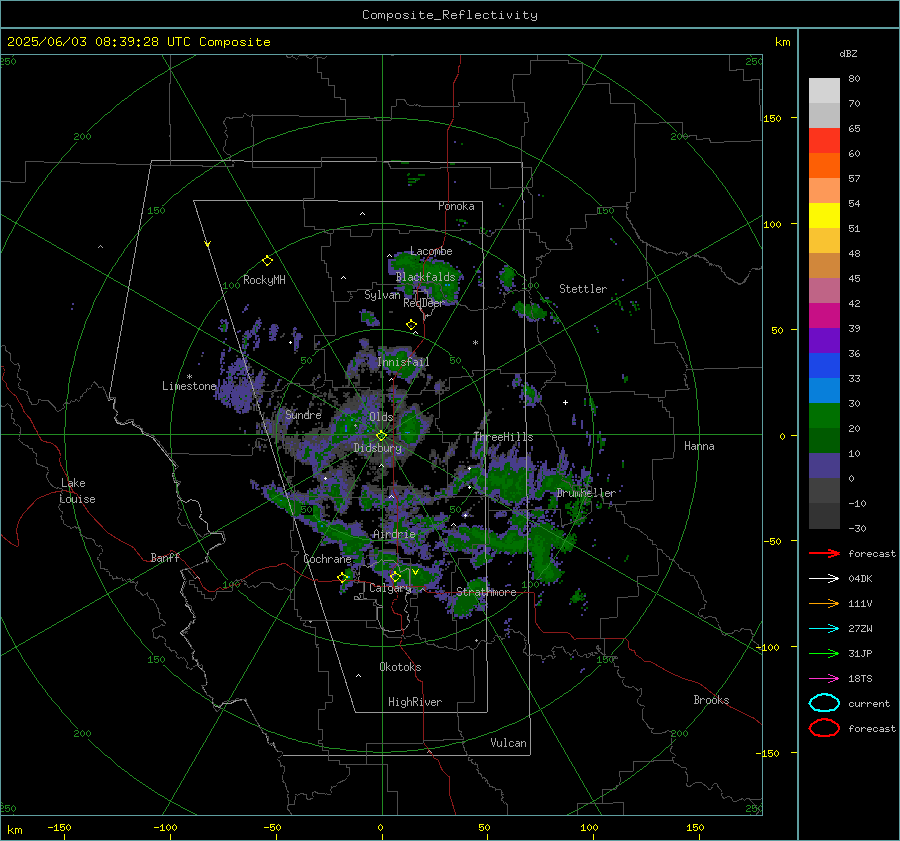
Task: Select the bright yellow 51–54 dBZ swatch
Action: pos(824,216)
